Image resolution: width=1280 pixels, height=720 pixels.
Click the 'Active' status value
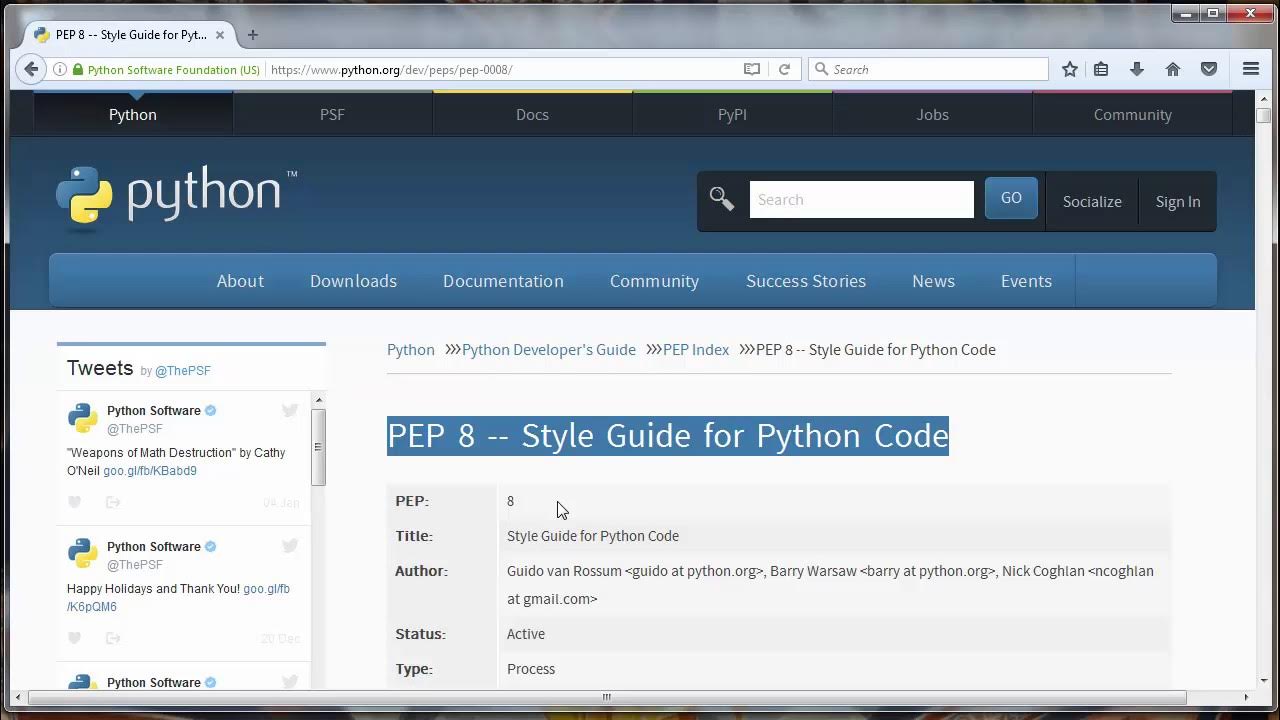click(x=526, y=634)
